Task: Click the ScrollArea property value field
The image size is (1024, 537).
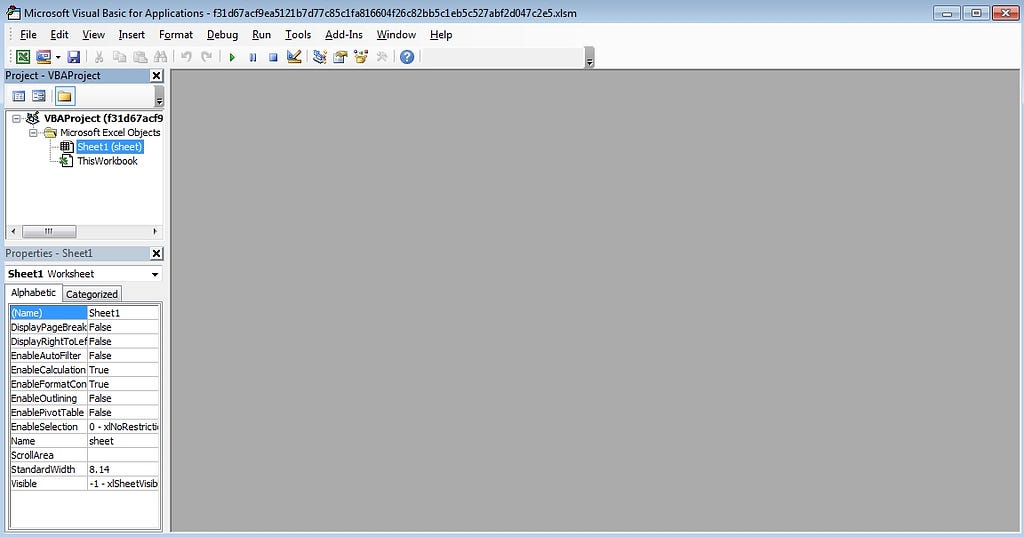Action: 123,455
